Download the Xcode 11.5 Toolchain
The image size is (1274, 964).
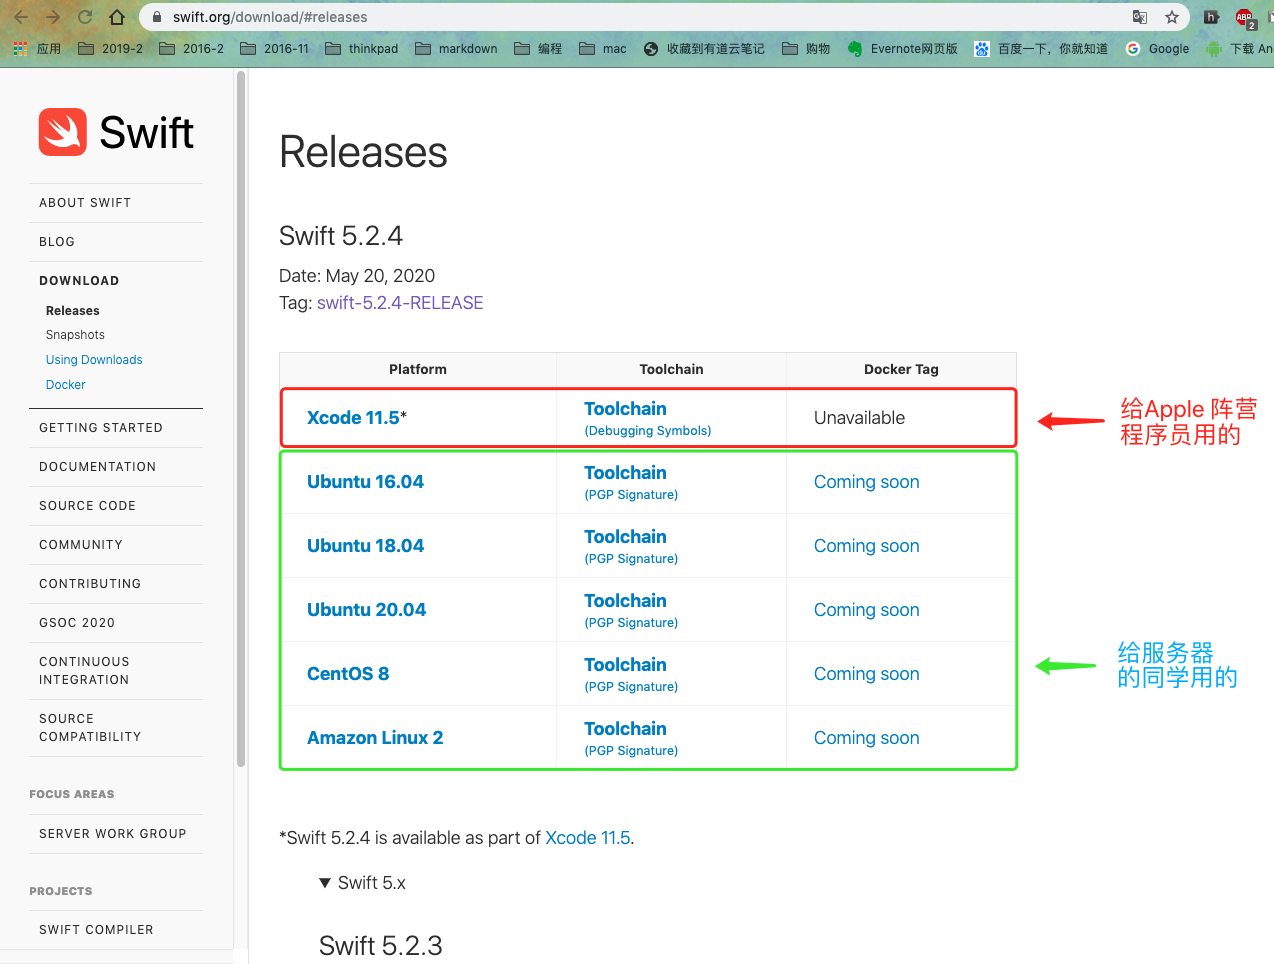pyautogui.click(x=625, y=409)
